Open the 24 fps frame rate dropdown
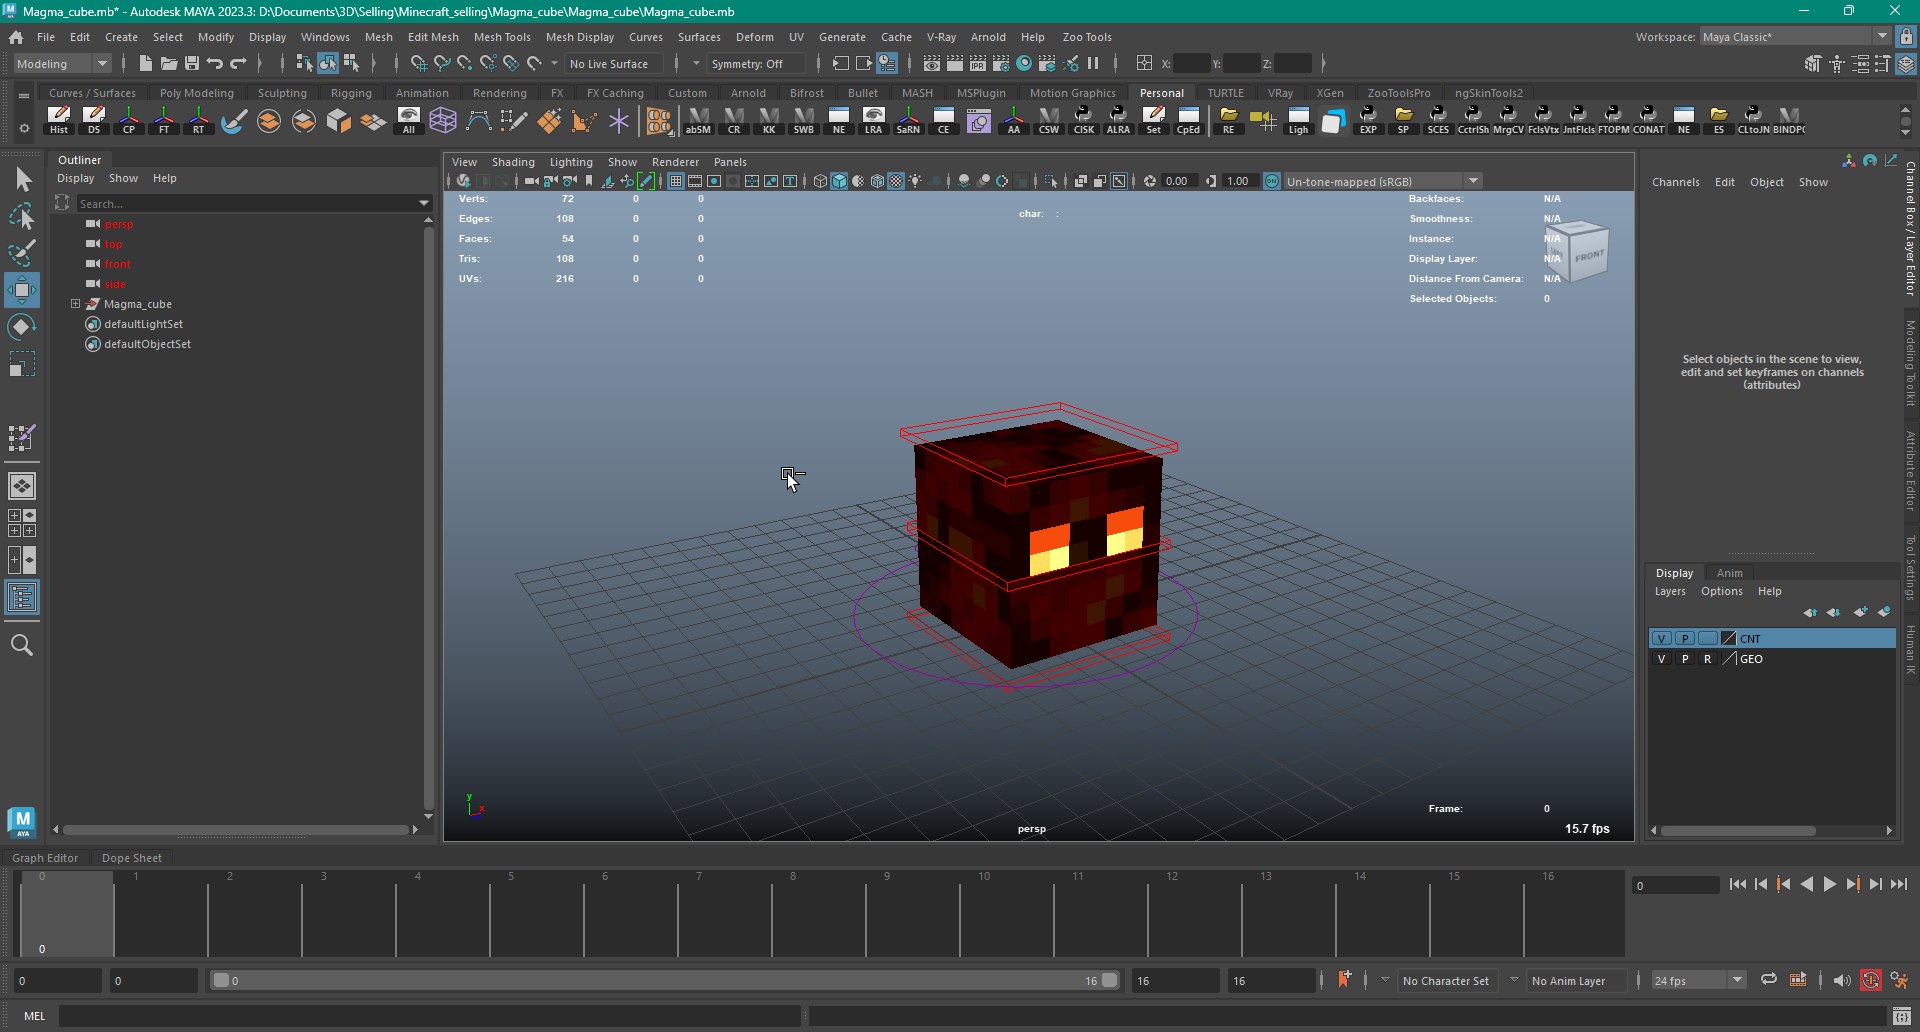This screenshot has height=1032, width=1920. [x=1698, y=981]
